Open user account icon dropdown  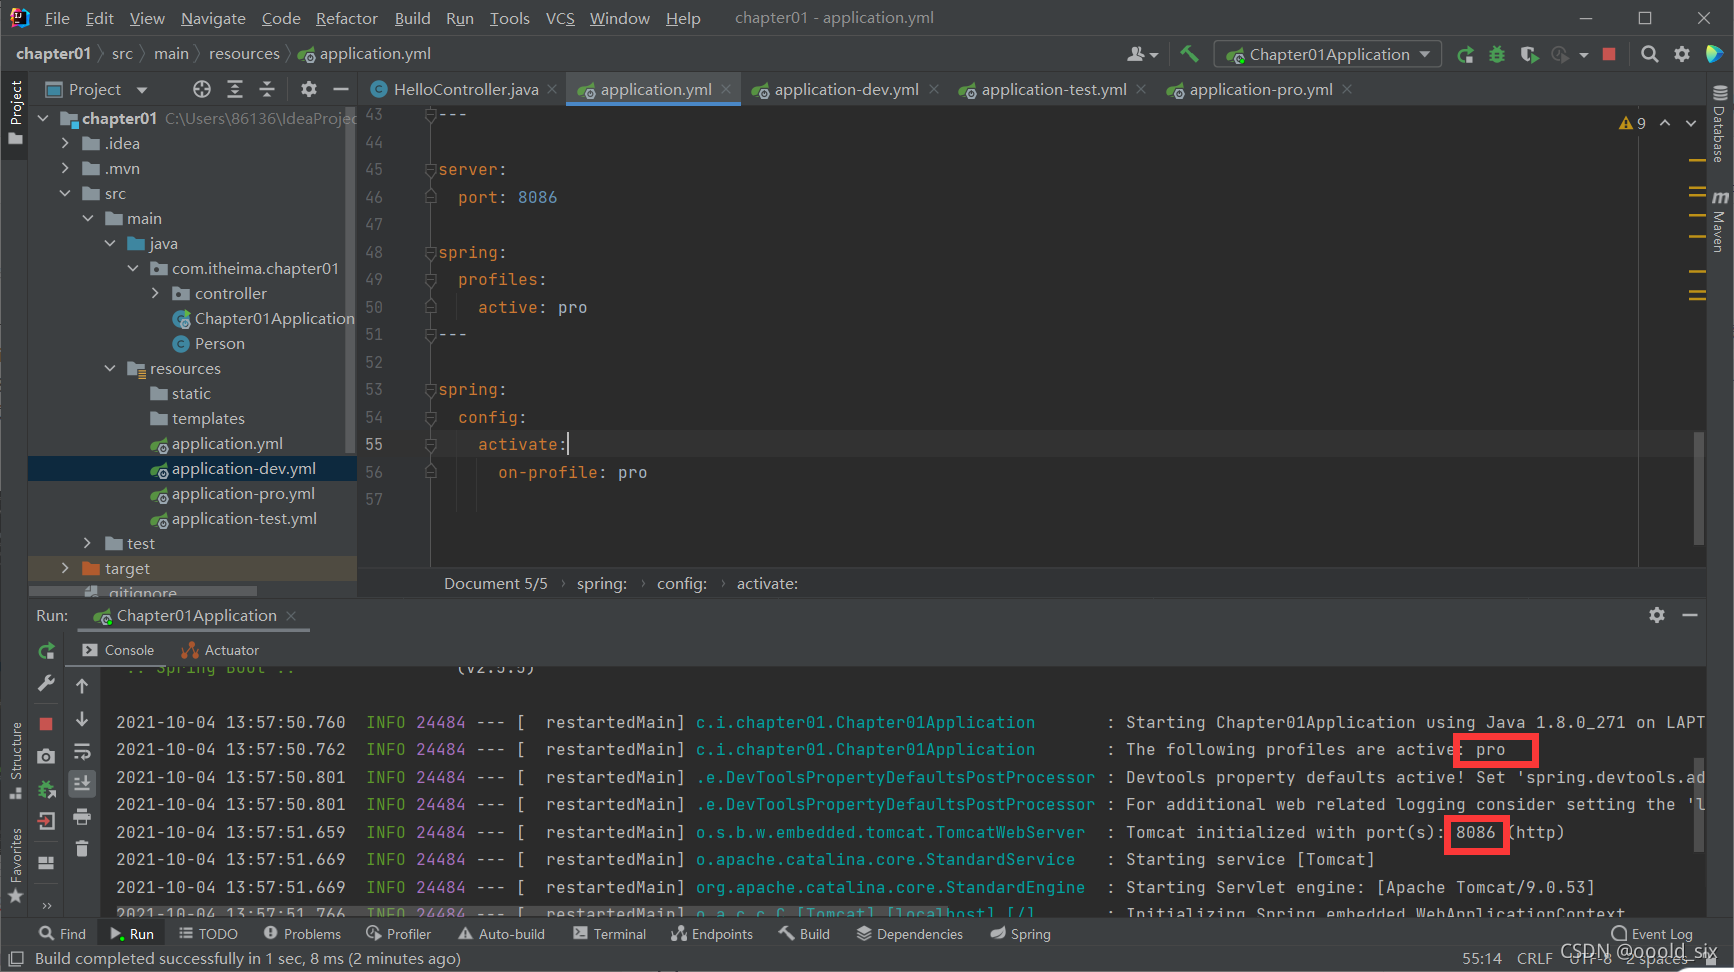tap(1142, 54)
